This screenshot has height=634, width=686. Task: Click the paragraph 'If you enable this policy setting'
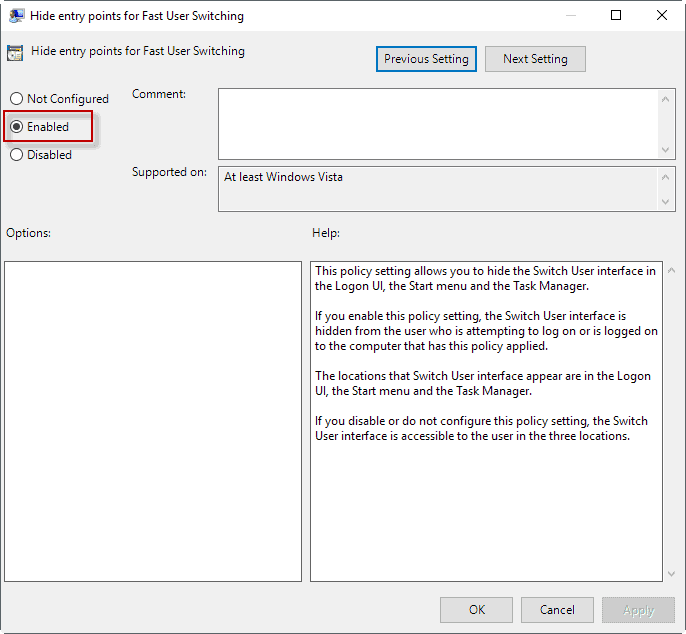point(486,331)
